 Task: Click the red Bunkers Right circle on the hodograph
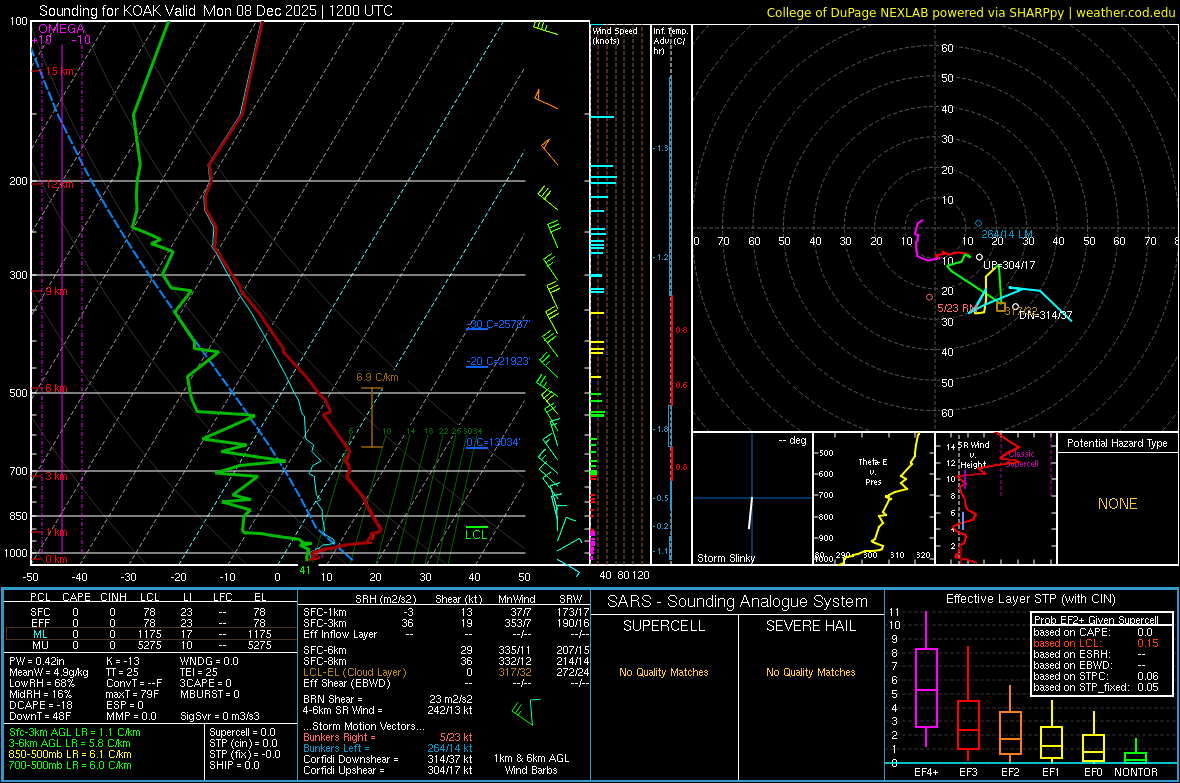click(929, 297)
